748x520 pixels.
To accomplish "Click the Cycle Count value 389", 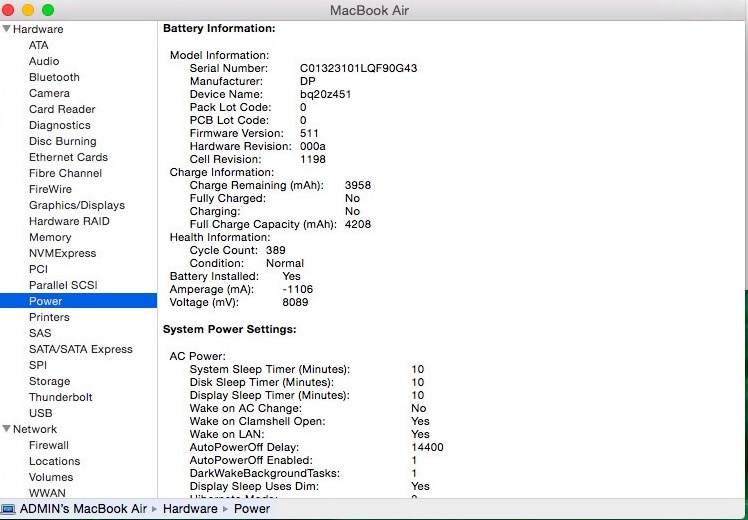I will (276, 250).
